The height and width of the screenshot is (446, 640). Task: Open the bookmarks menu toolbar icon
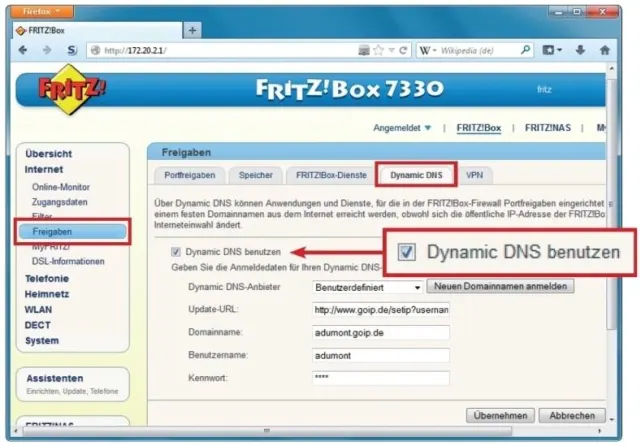tap(552, 50)
